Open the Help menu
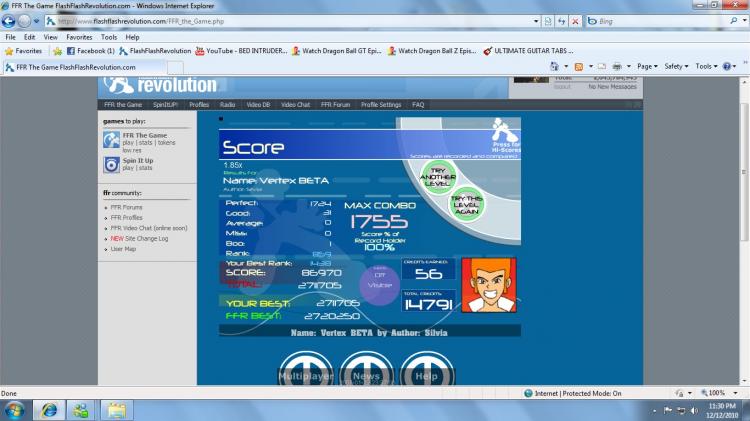Viewport: 750px width, 421px height. (x=132, y=37)
